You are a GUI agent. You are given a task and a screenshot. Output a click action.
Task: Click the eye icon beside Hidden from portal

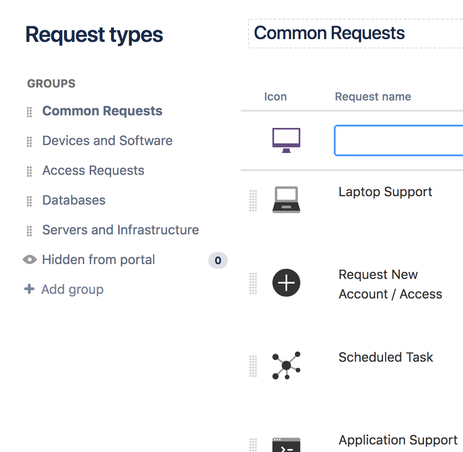(30, 260)
